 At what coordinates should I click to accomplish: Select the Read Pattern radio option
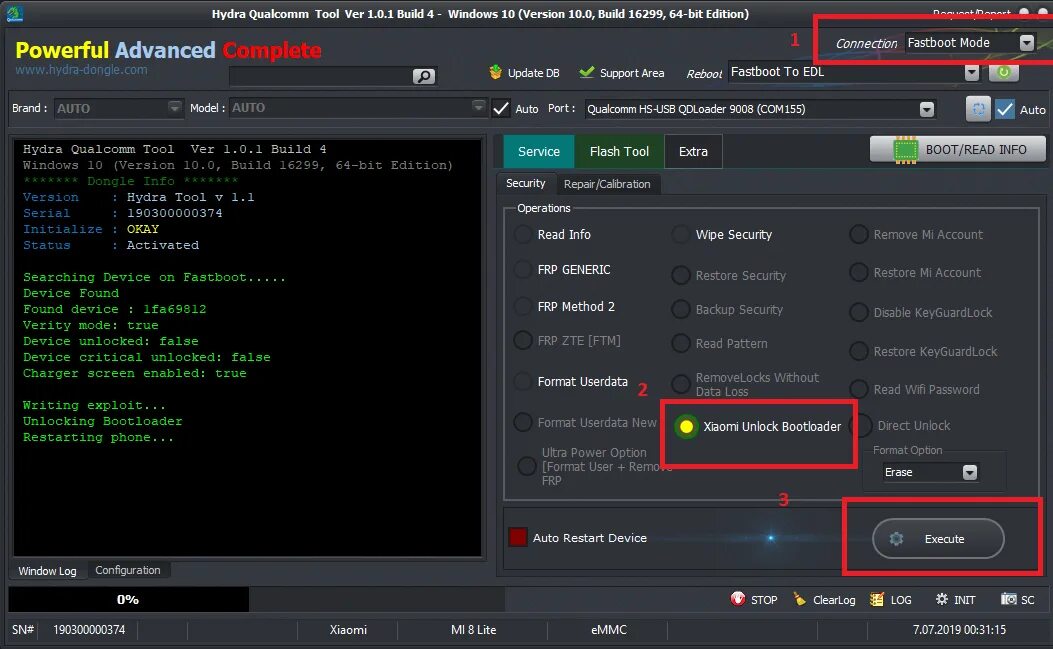(680, 343)
